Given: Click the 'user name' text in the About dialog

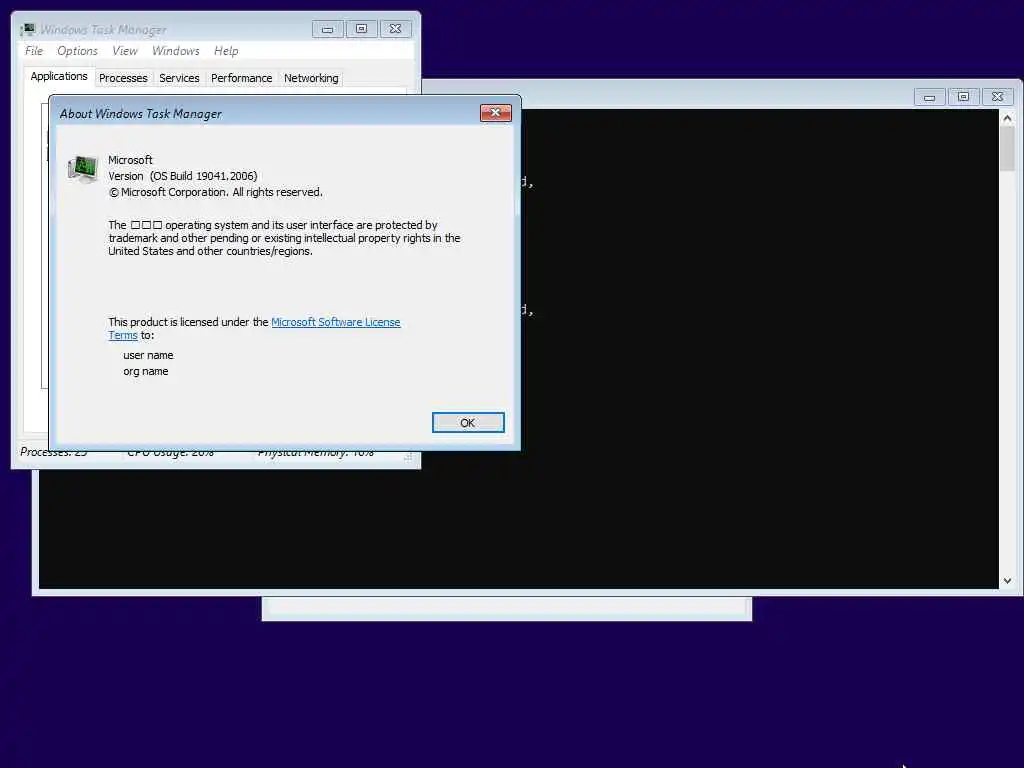Looking at the screenshot, I should 148,355.
